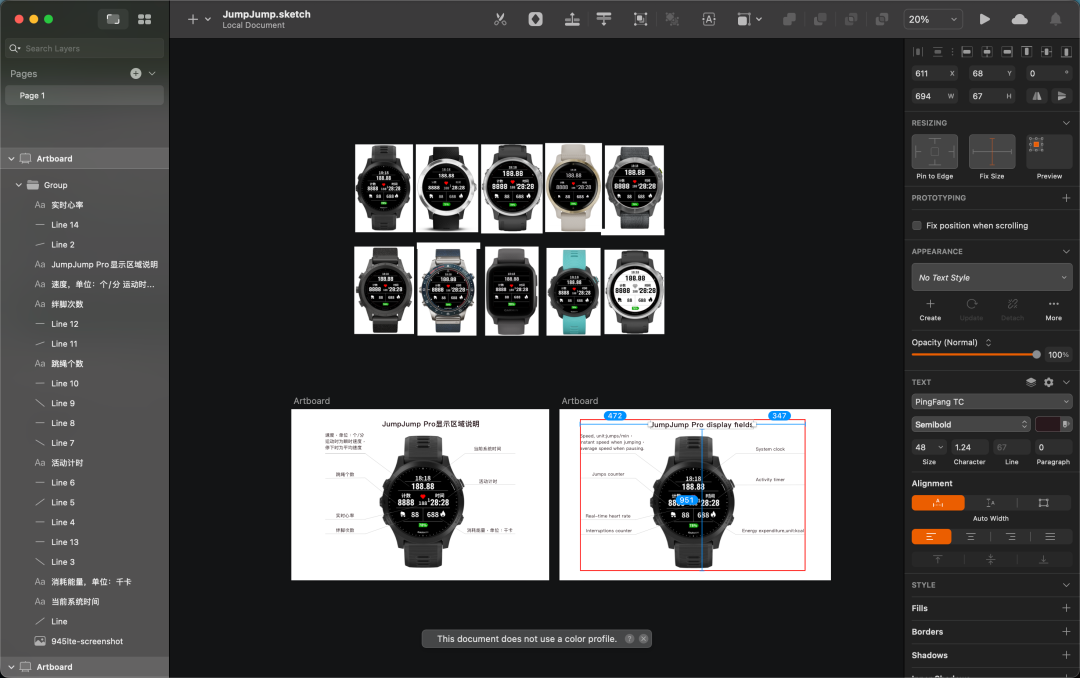Image resolution: width=1080 pixels, height=678 pixels.
Task: Click the scissors tool in toolbar
Action: coord(500,19)
